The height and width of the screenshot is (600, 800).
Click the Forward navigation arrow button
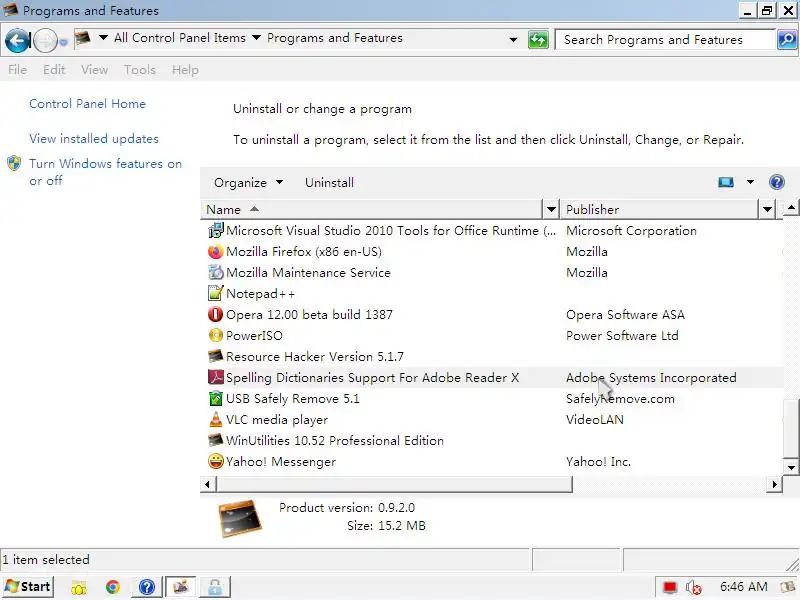click(x=45, y=40)
